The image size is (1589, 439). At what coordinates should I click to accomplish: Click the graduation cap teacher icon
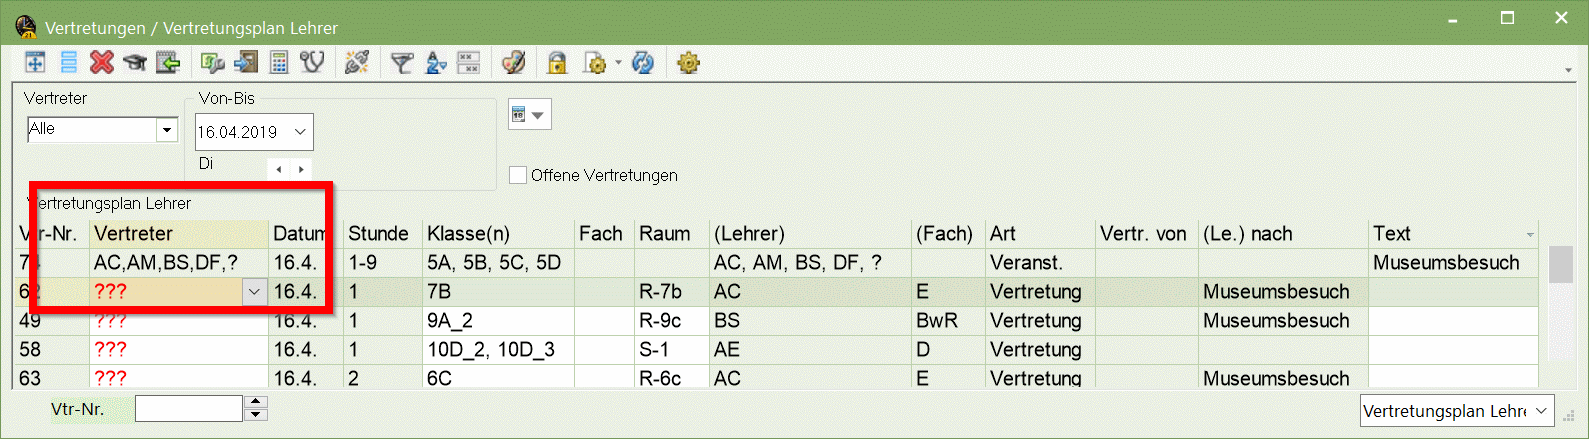(x=134, y=63)
